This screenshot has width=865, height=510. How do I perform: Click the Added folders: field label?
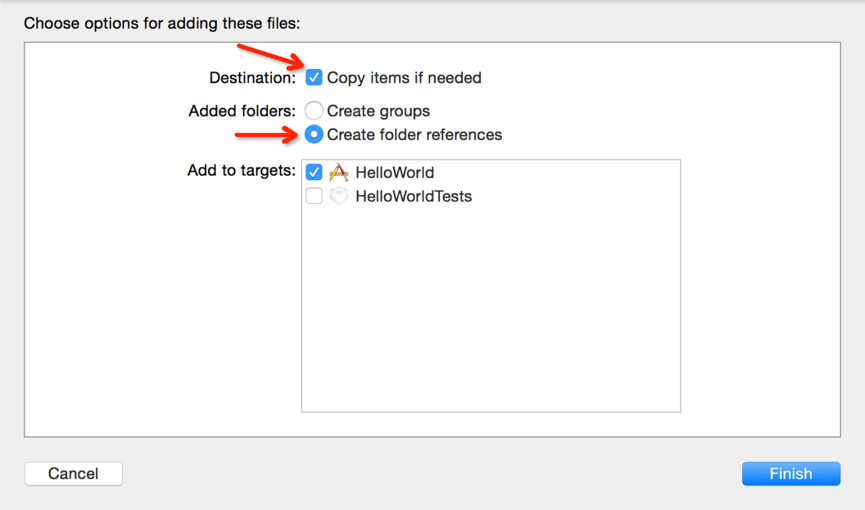point(242,111)
